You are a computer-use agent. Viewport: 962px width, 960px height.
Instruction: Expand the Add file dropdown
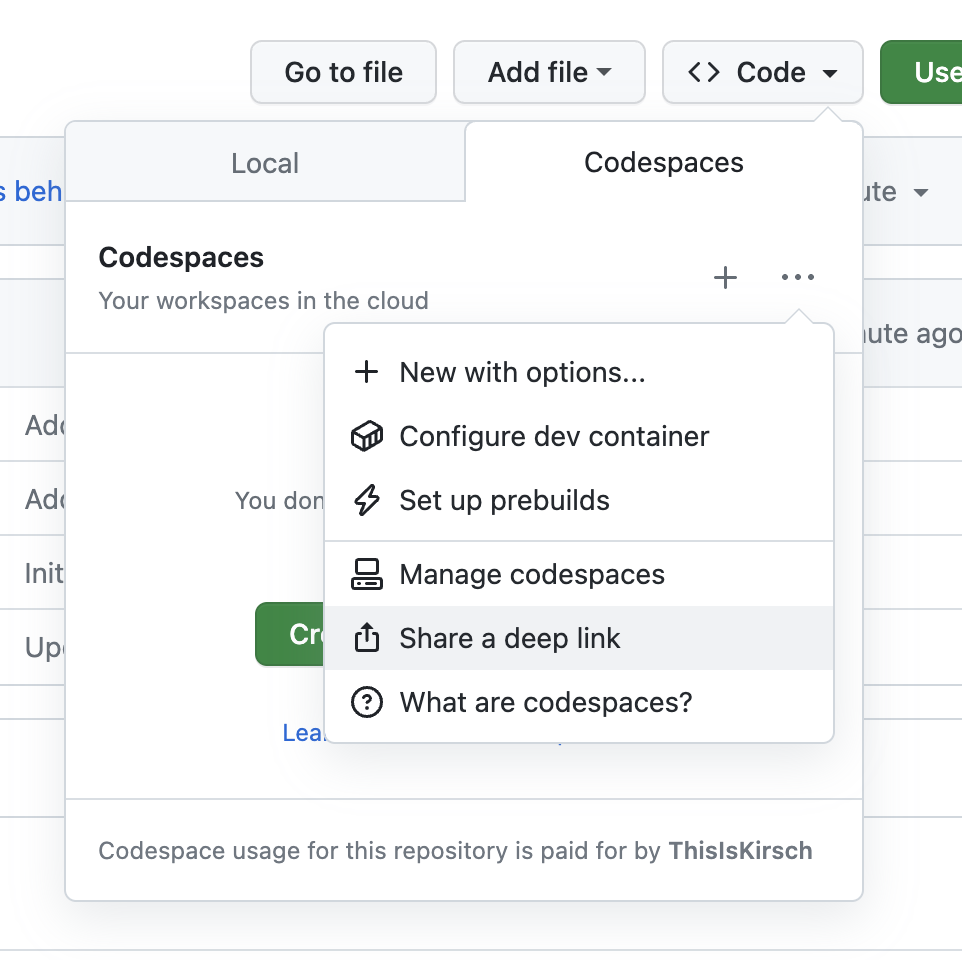(x=606, y=72)
